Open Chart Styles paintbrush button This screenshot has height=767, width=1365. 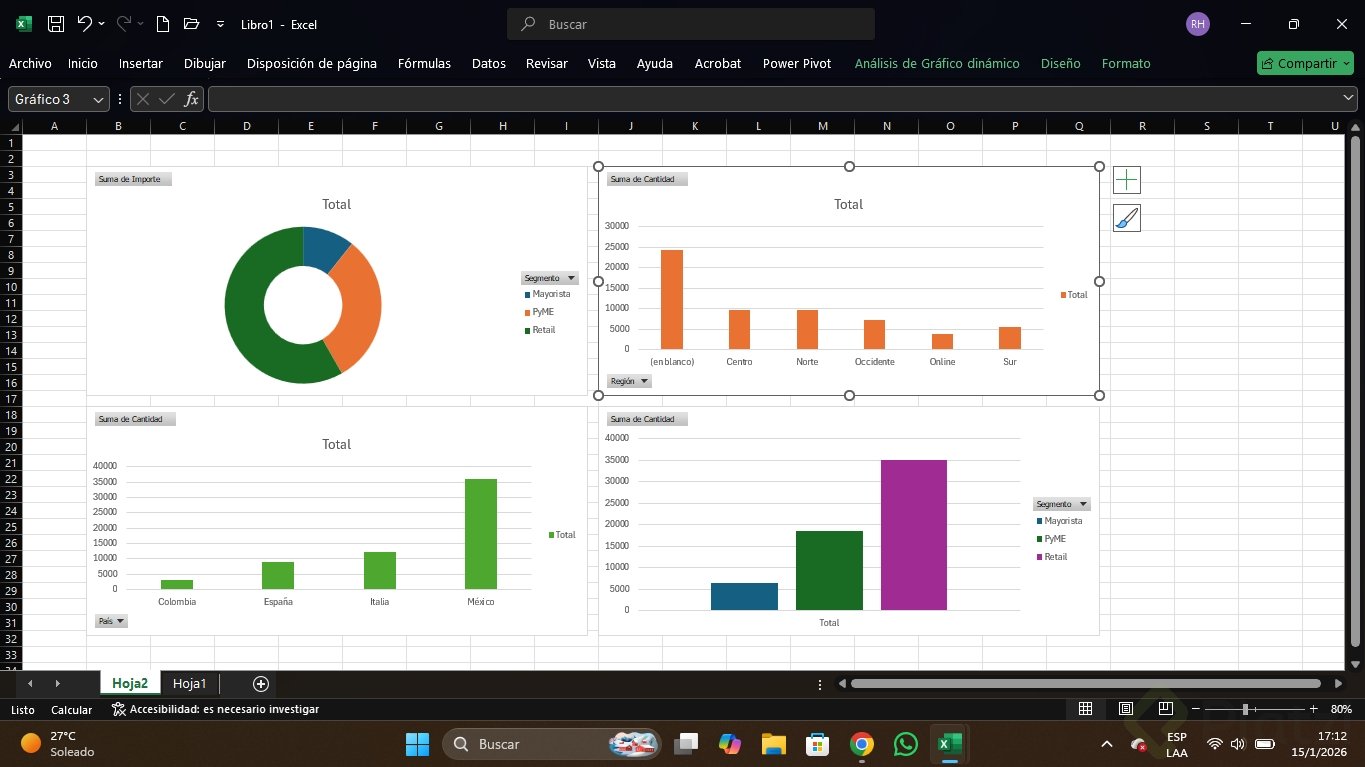(1127, 218)
